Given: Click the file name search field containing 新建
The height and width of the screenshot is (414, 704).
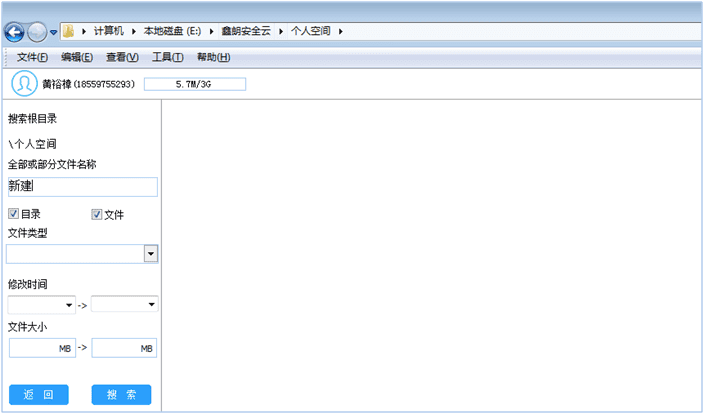Looking at the screenshot, I should [x=83, y=187].
